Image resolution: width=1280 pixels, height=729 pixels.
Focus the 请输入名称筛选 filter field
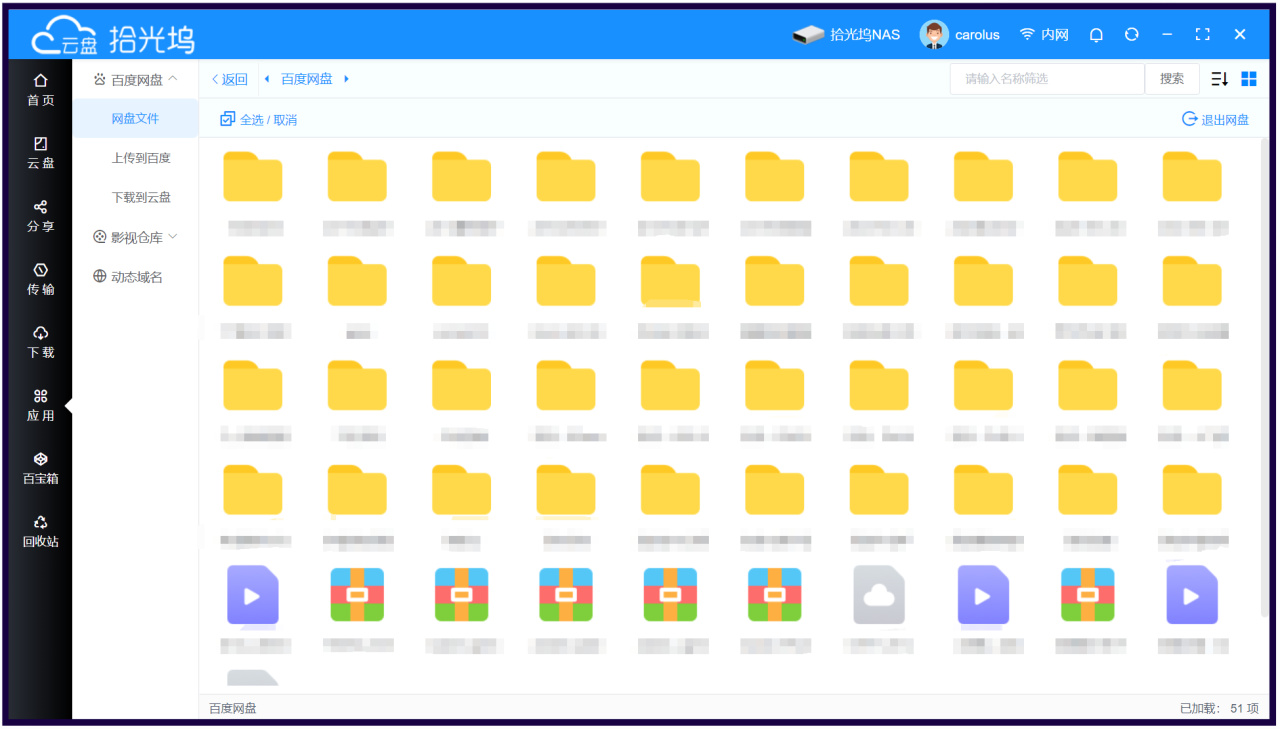pyautogui.click(x=1047, y=79)
